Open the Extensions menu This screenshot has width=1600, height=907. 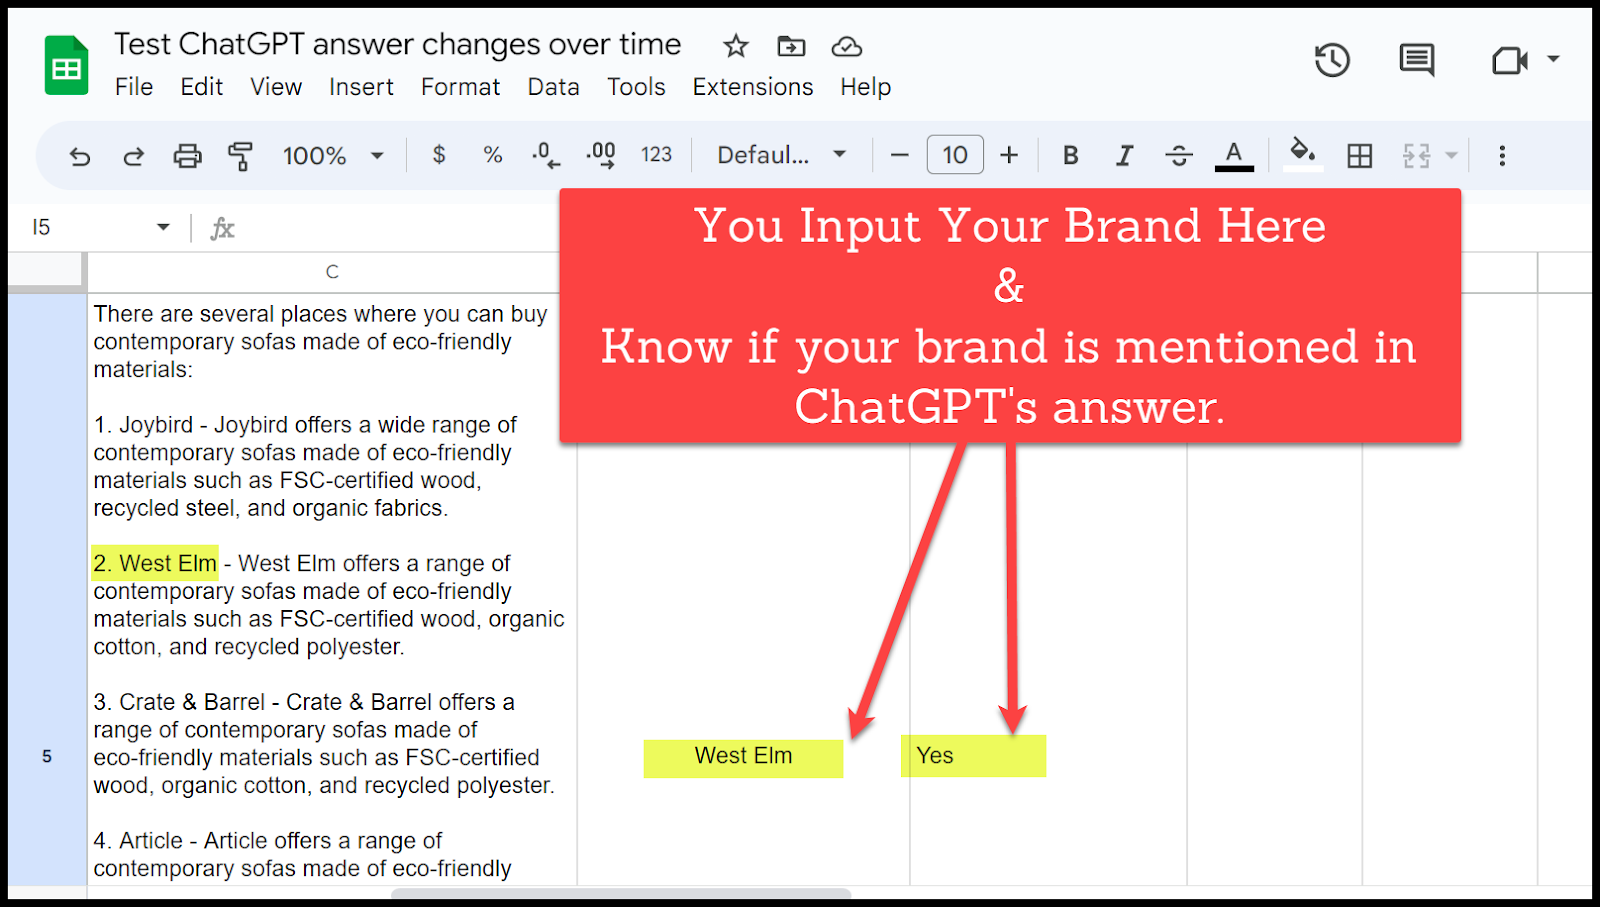(752, 87)
